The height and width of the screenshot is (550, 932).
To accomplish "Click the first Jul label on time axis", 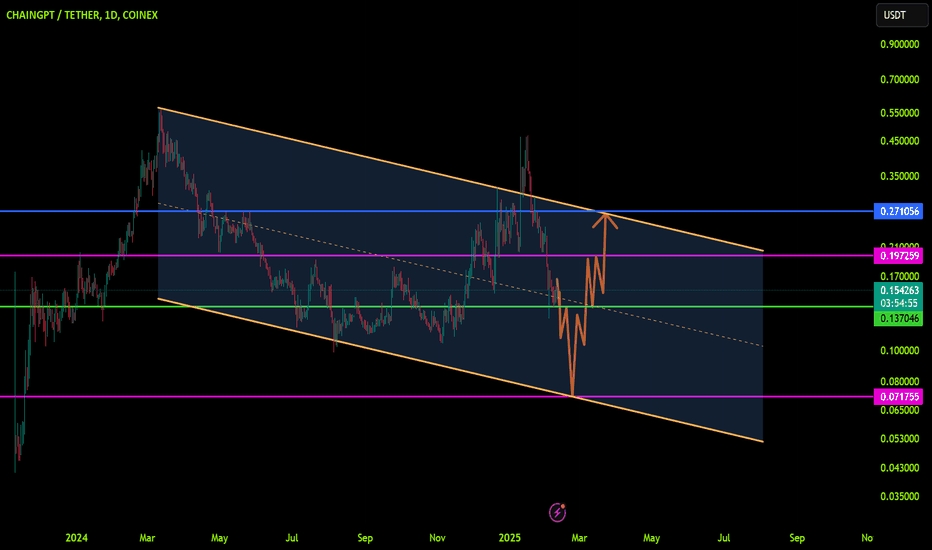I will [x=291, y=538].
